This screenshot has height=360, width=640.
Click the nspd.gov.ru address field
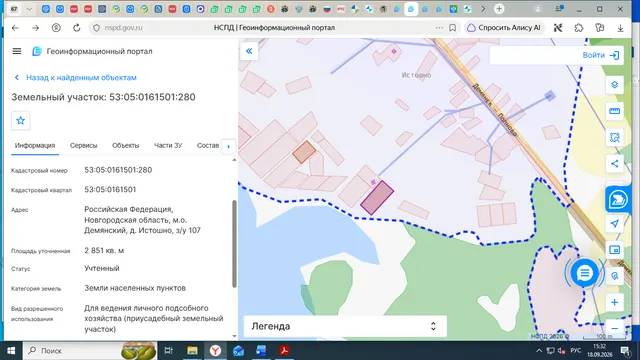[124, 28]
